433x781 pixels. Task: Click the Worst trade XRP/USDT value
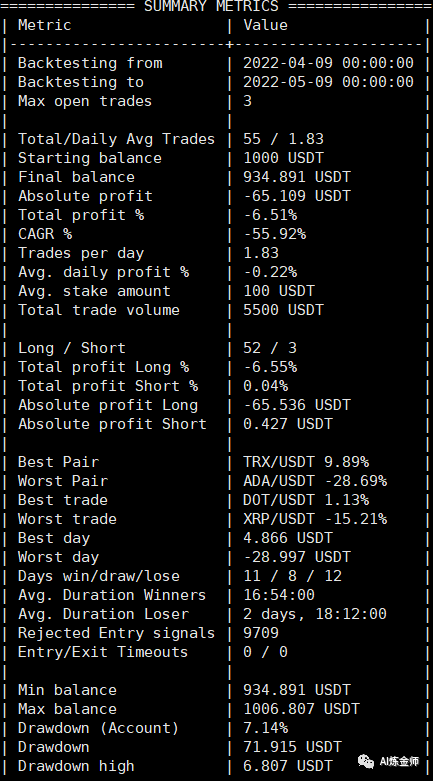(315, 519)
